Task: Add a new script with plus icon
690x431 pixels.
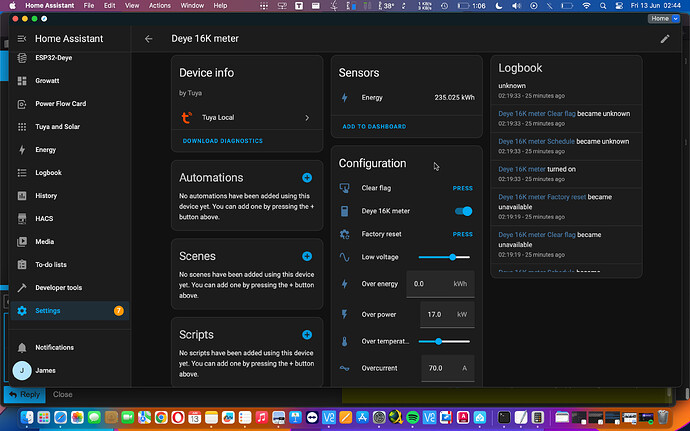Action: point(307,335)
